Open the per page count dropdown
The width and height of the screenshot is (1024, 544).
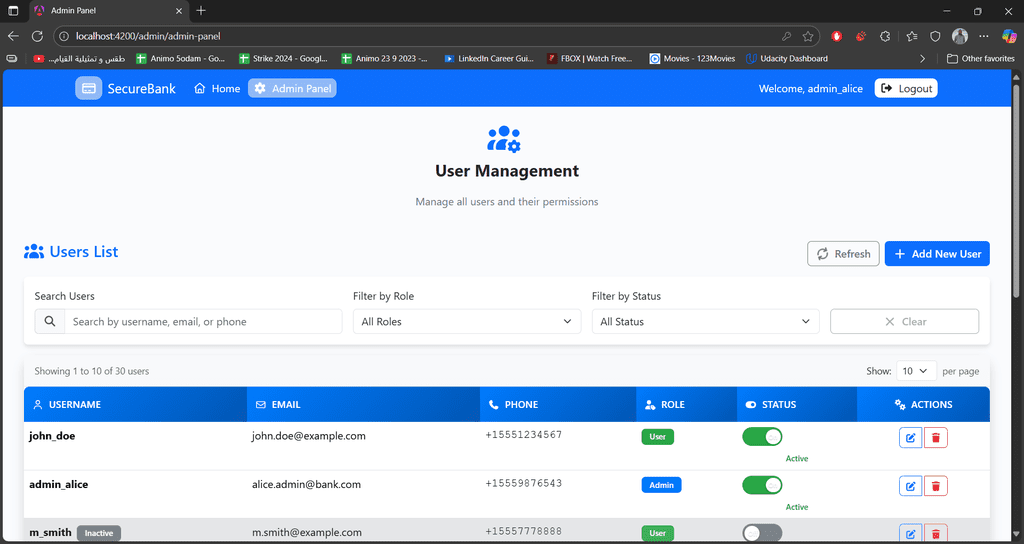coord(916,371)
